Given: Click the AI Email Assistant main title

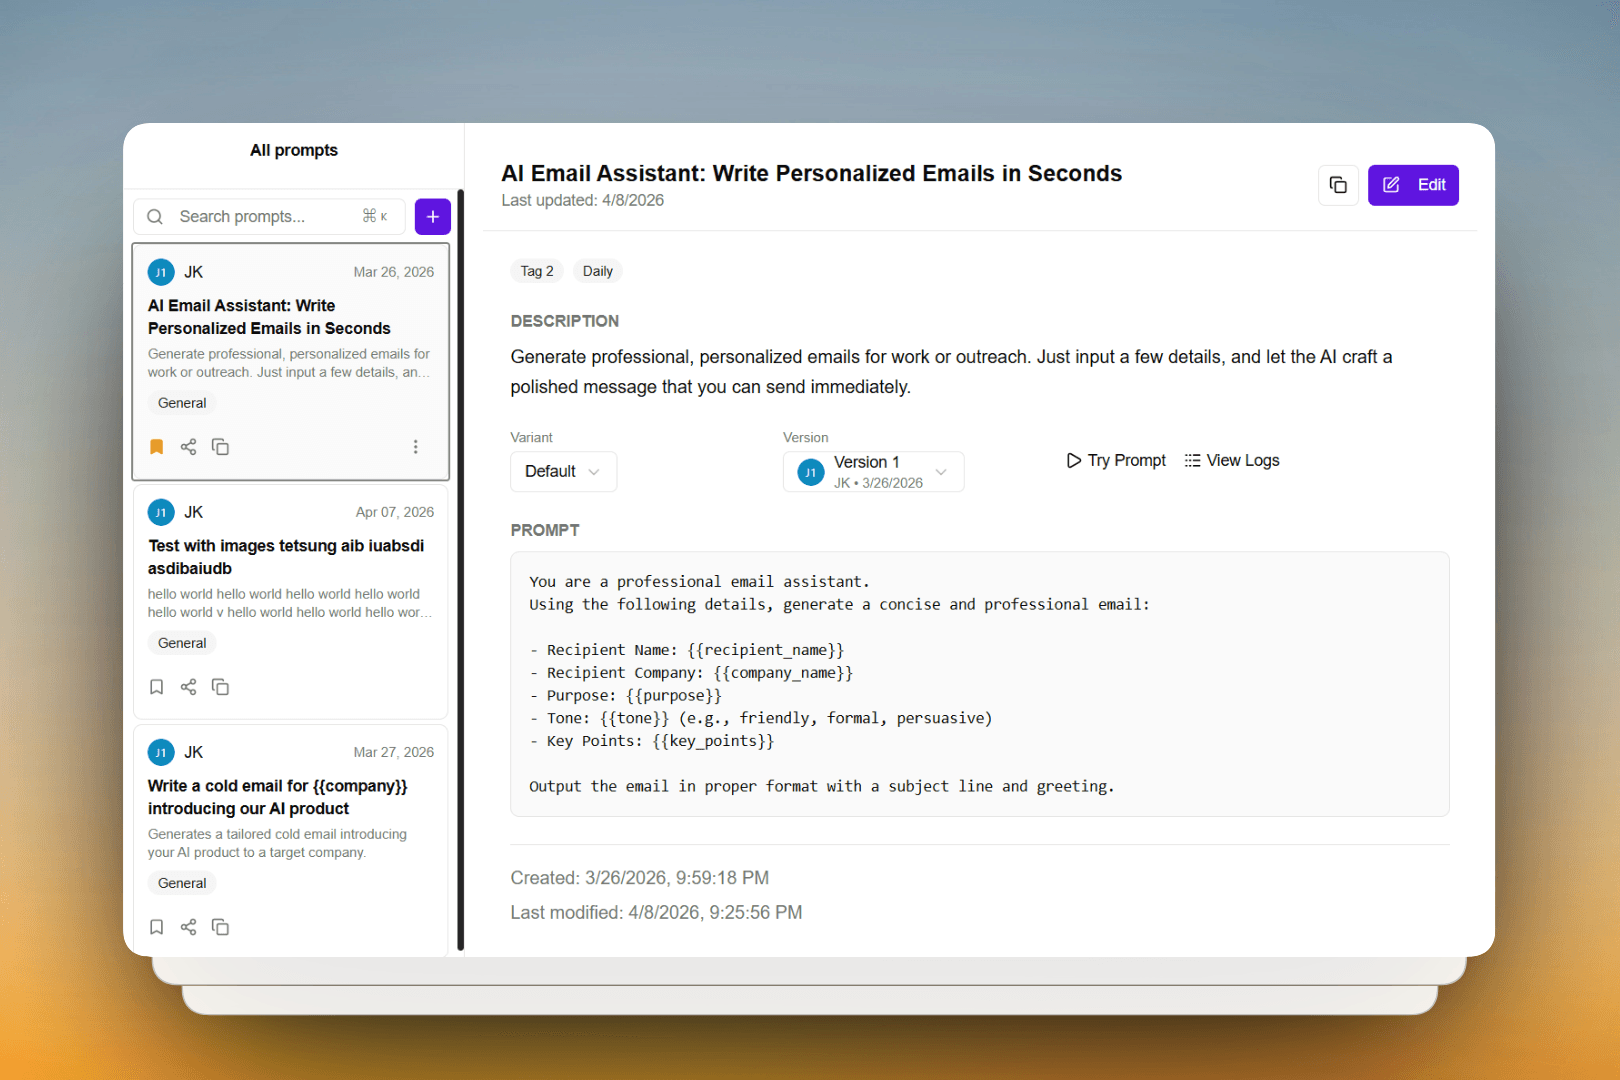Looking at the screenshot, I should (x=812, y=173).
